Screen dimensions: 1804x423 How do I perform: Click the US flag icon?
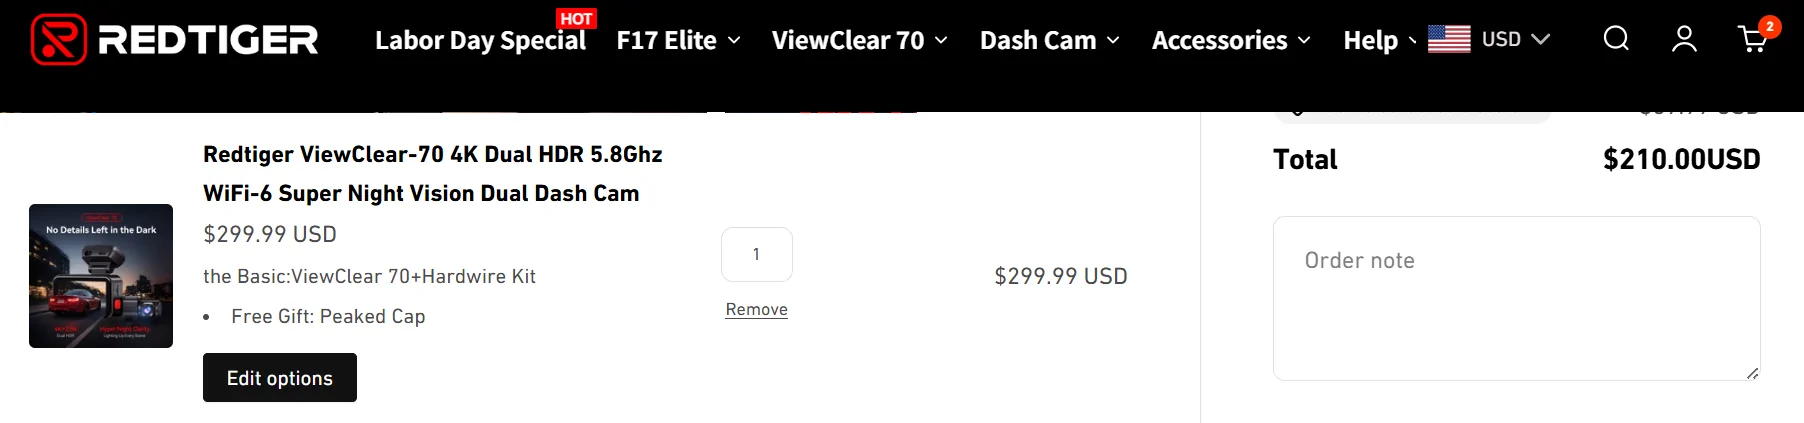click(1449, 39)
